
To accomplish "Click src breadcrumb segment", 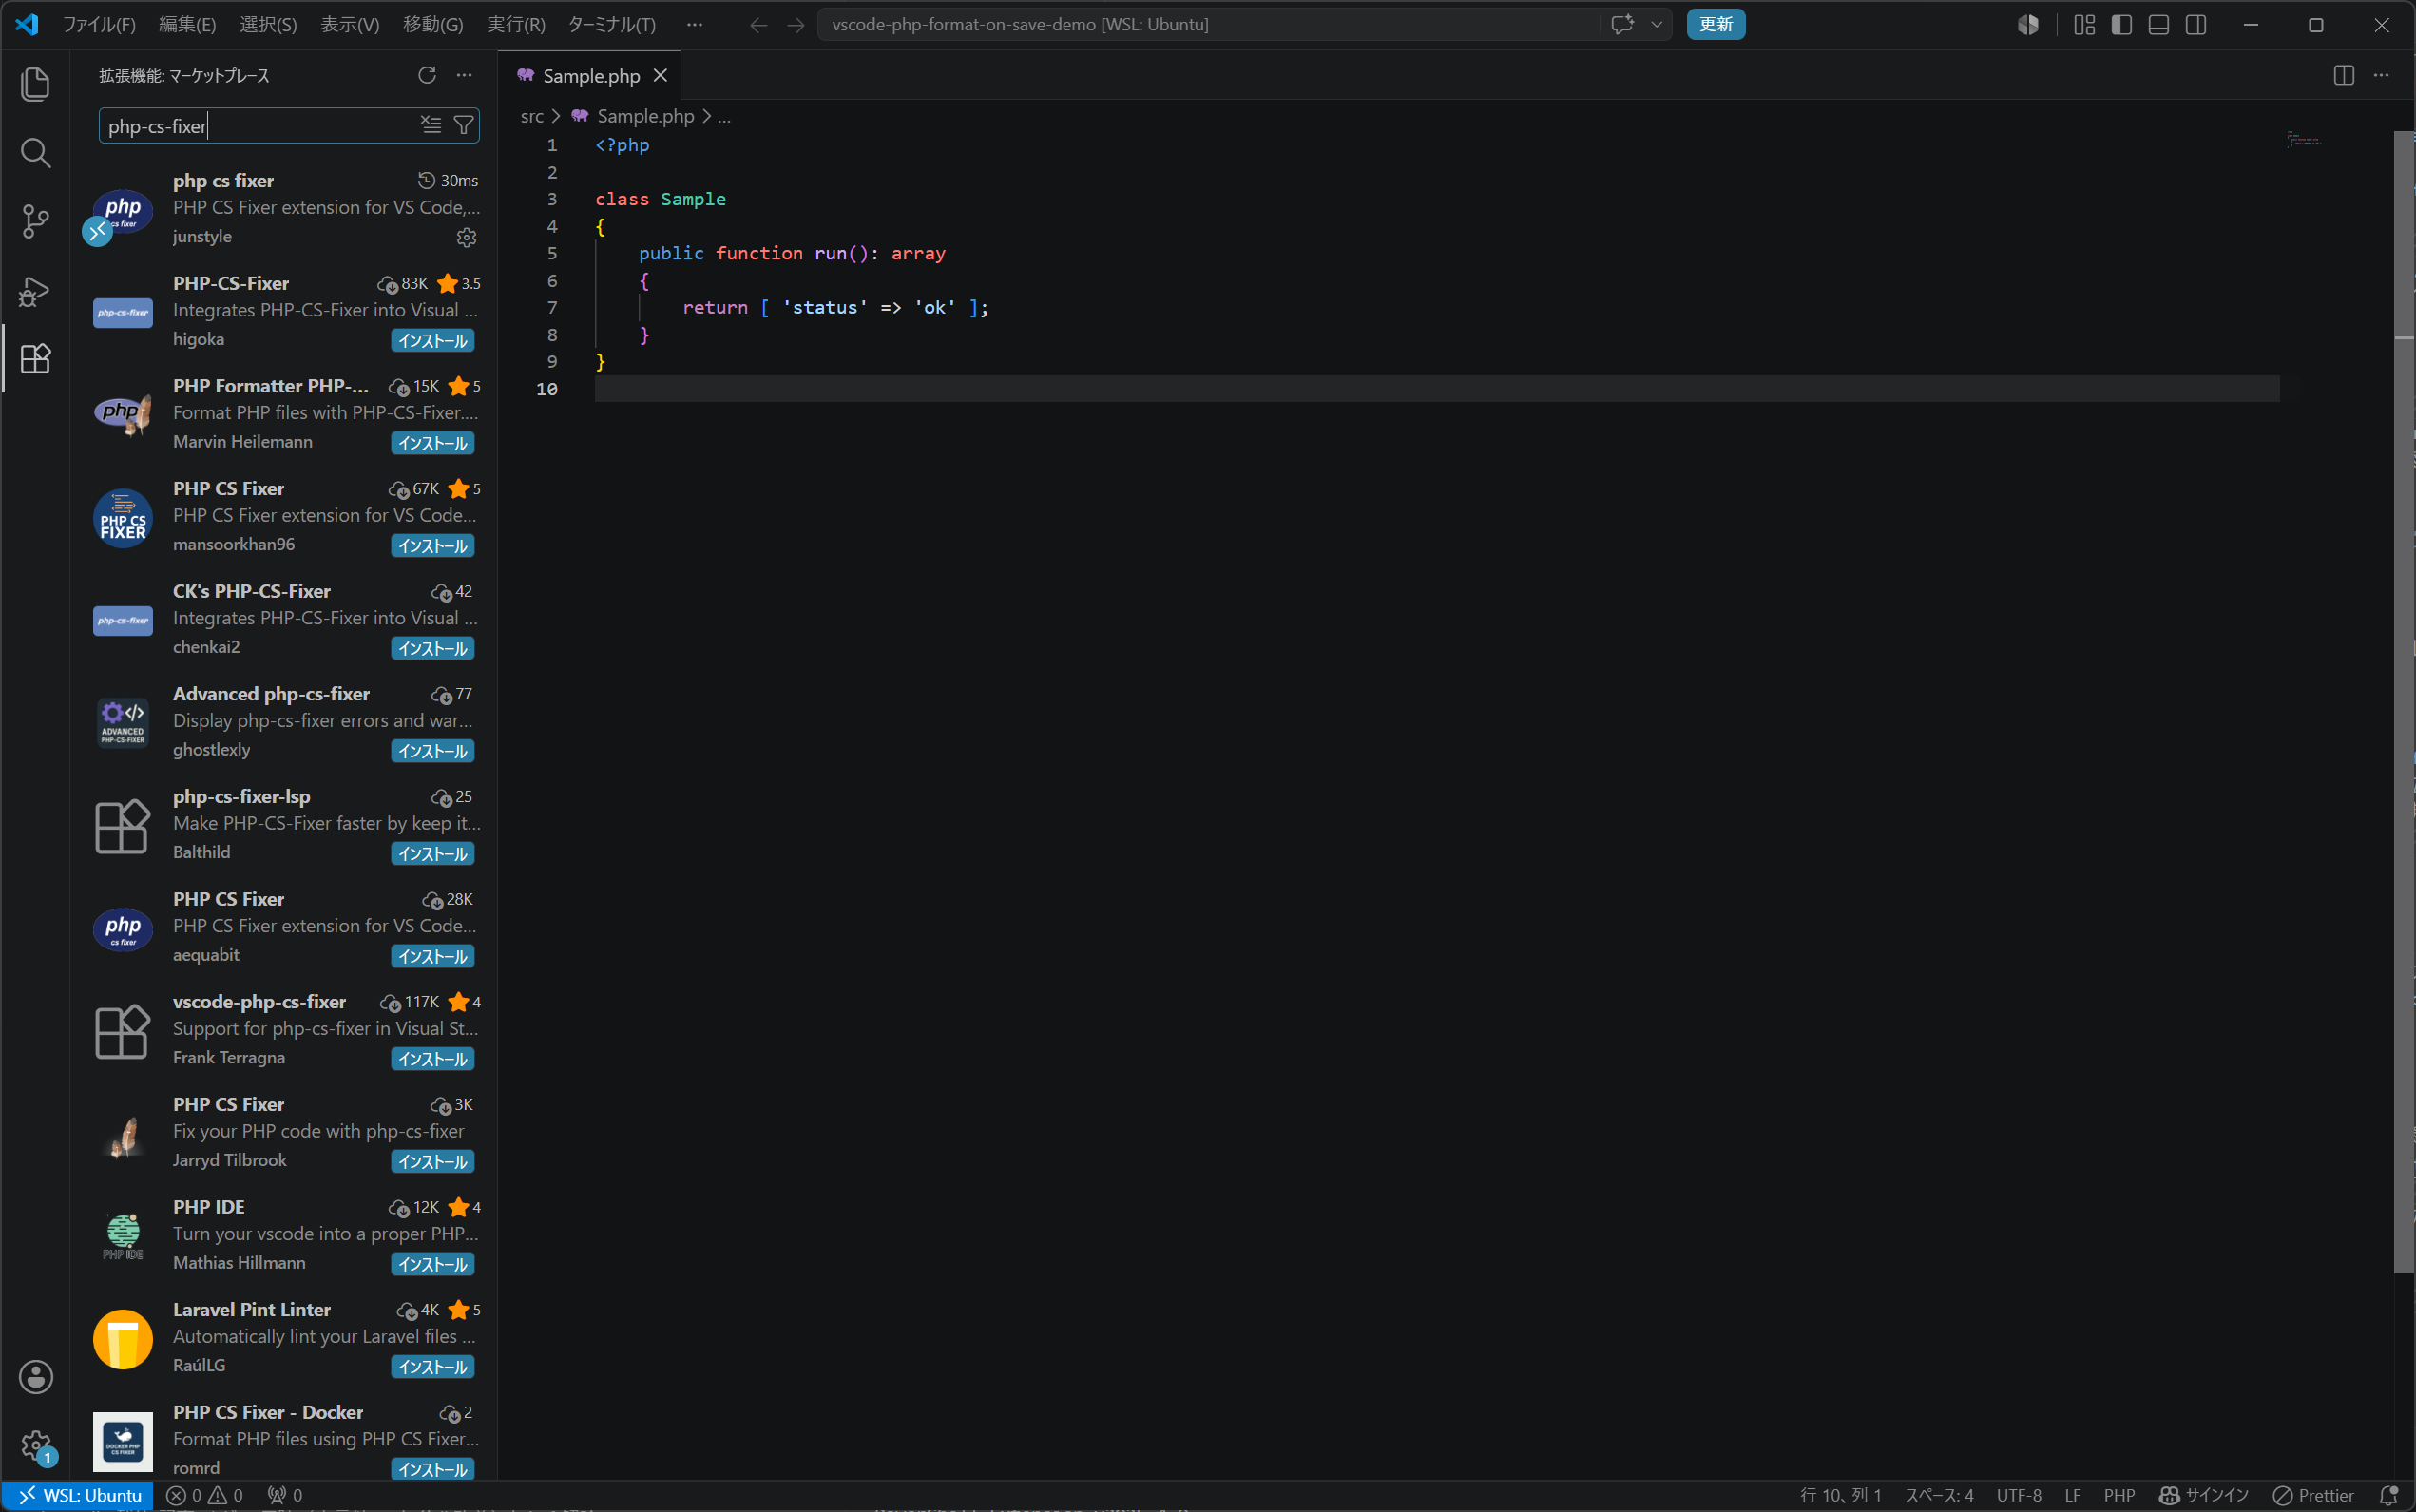I will [x=532, y=117].
